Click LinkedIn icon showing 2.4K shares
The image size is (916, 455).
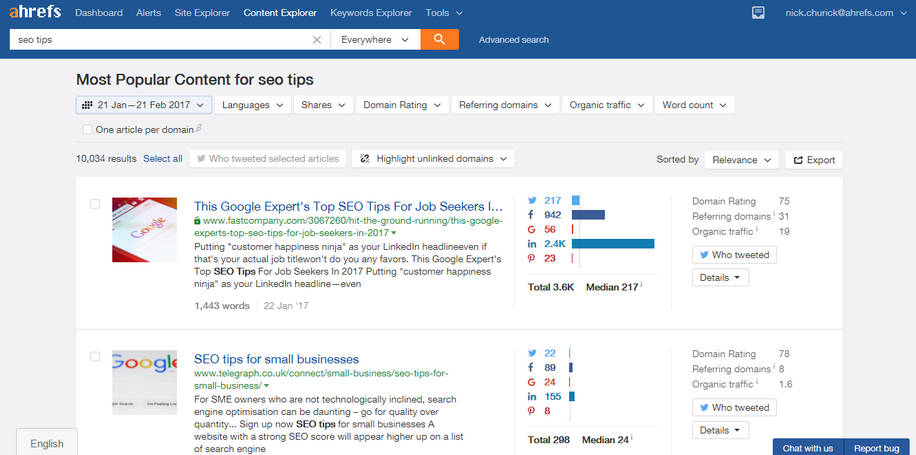click(532, 244)
